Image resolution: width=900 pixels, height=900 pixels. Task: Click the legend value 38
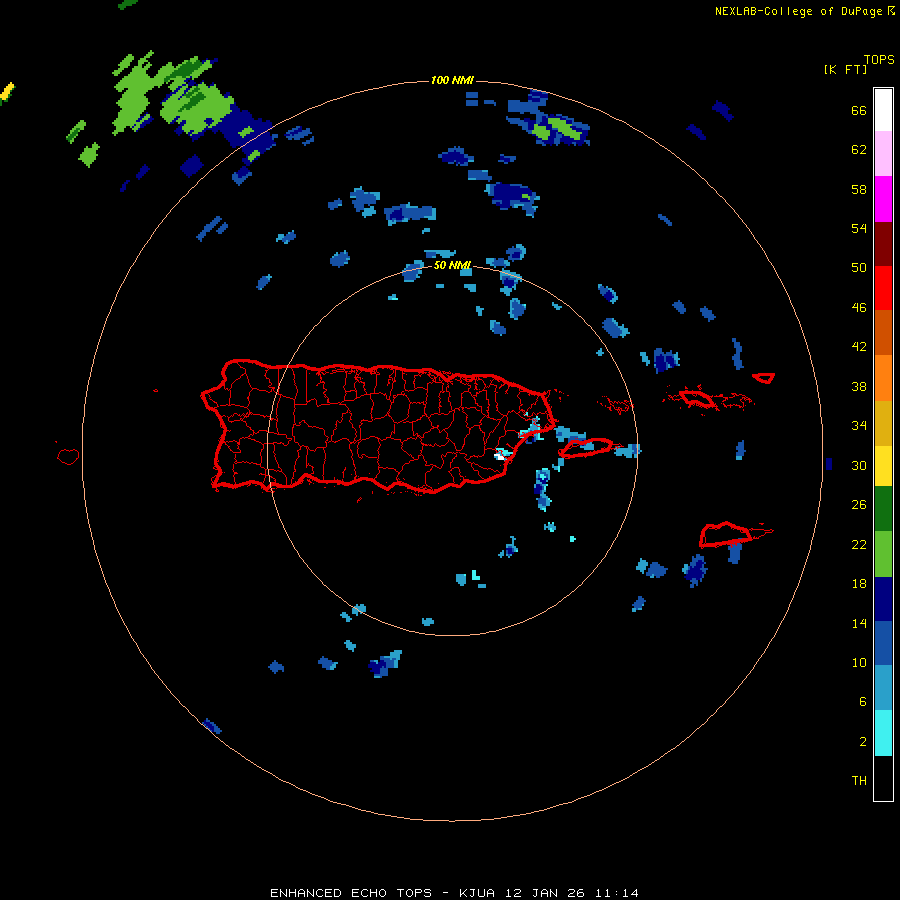pos(859,387)
